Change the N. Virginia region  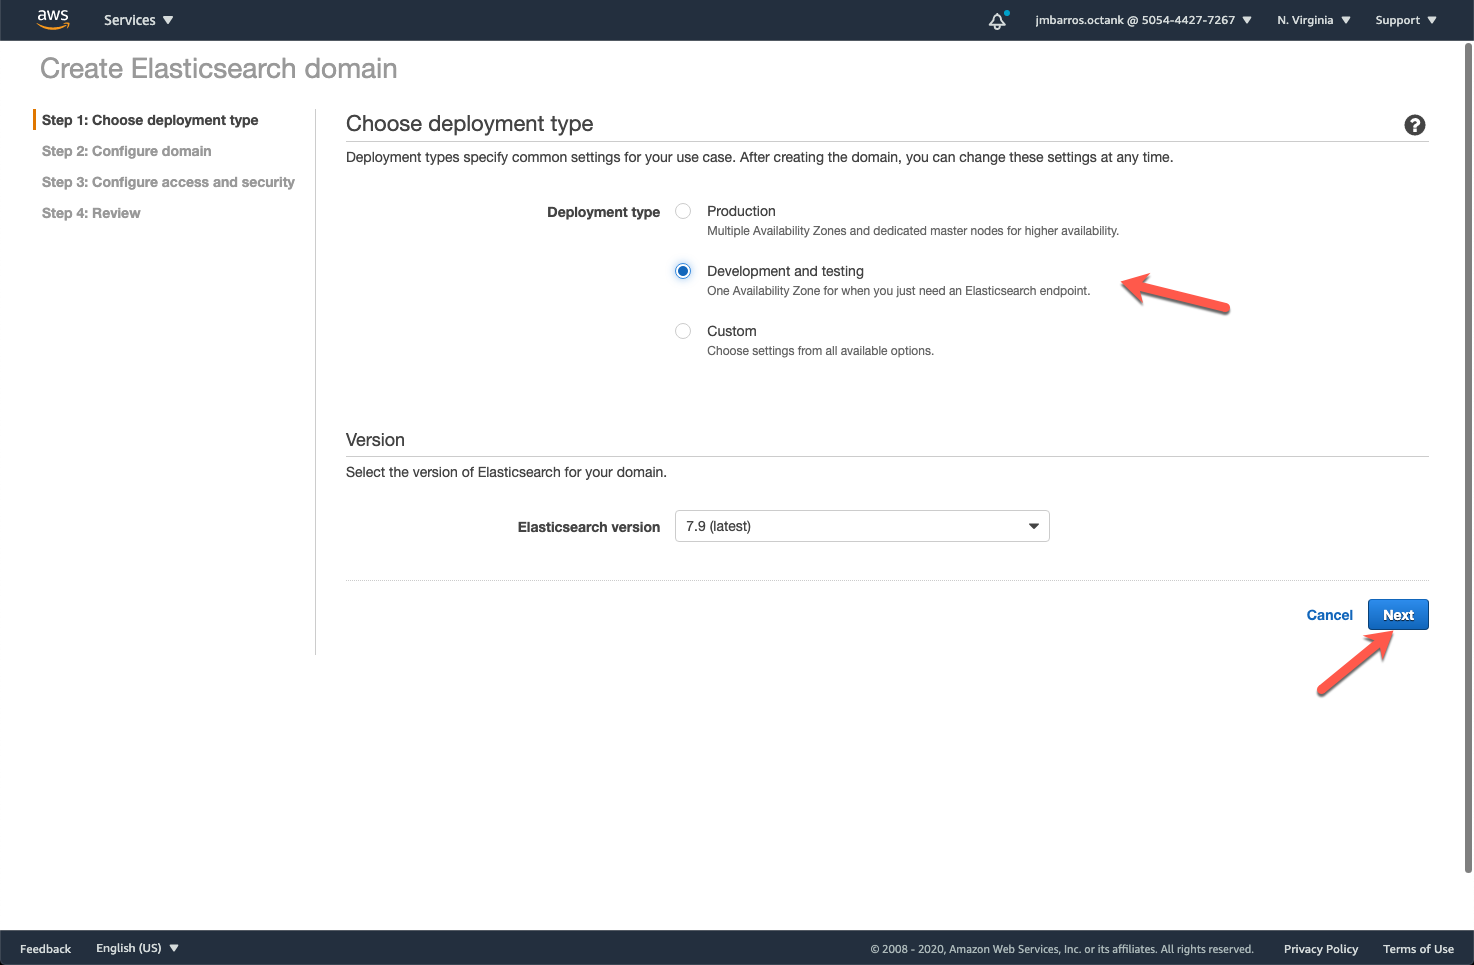pyautogui.click(x=1314, y=20)
